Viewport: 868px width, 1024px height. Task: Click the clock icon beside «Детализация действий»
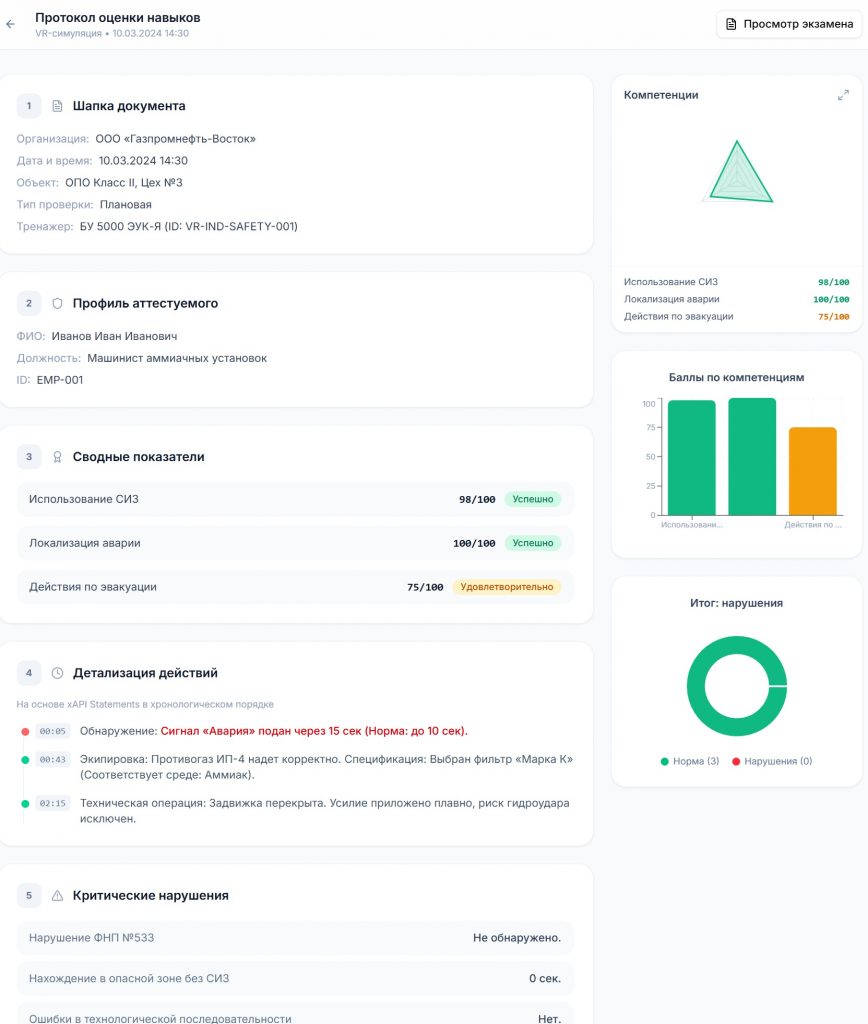coord(57,673)
